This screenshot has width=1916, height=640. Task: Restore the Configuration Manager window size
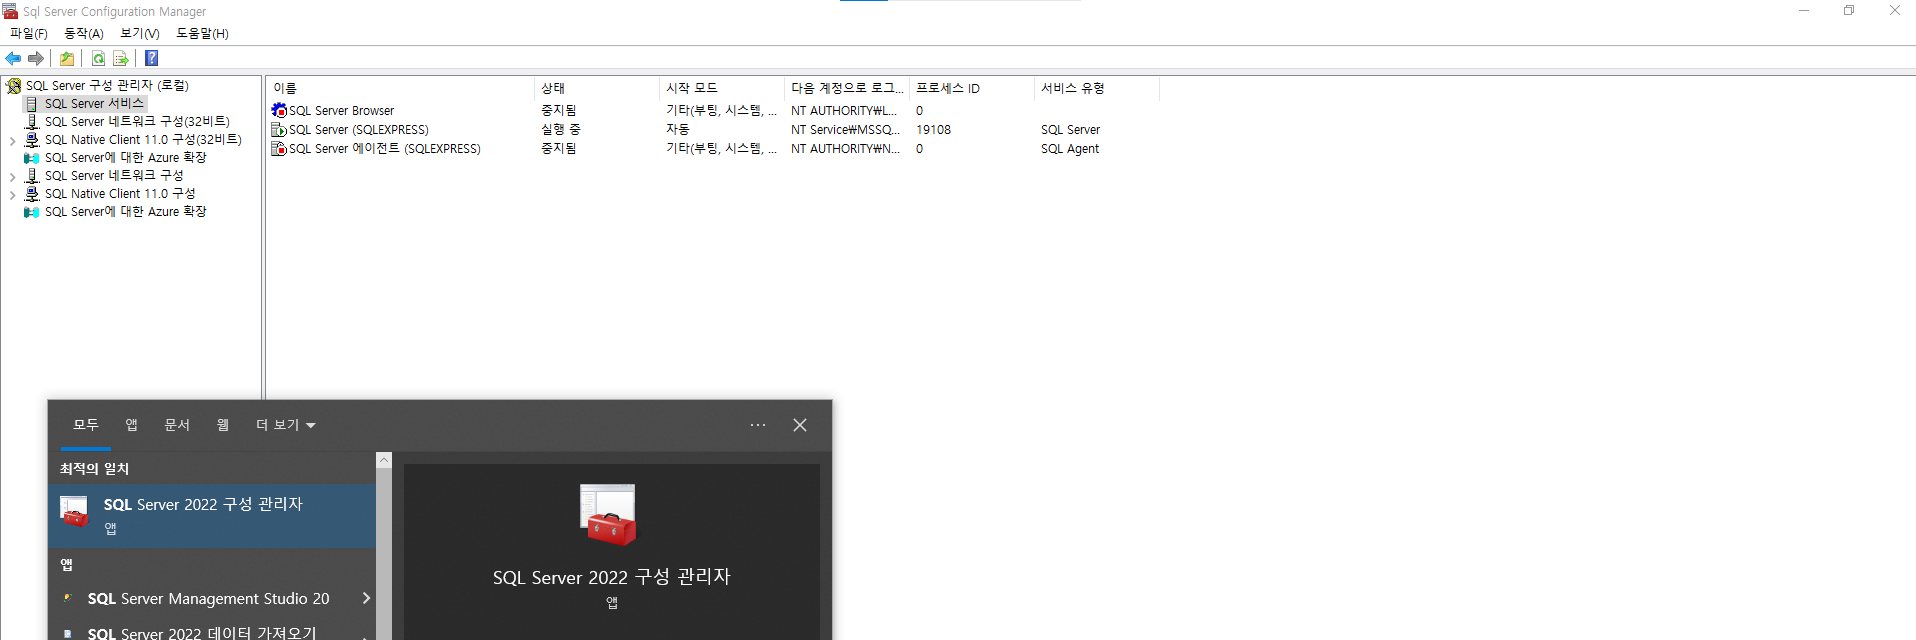pos(1849,11)
